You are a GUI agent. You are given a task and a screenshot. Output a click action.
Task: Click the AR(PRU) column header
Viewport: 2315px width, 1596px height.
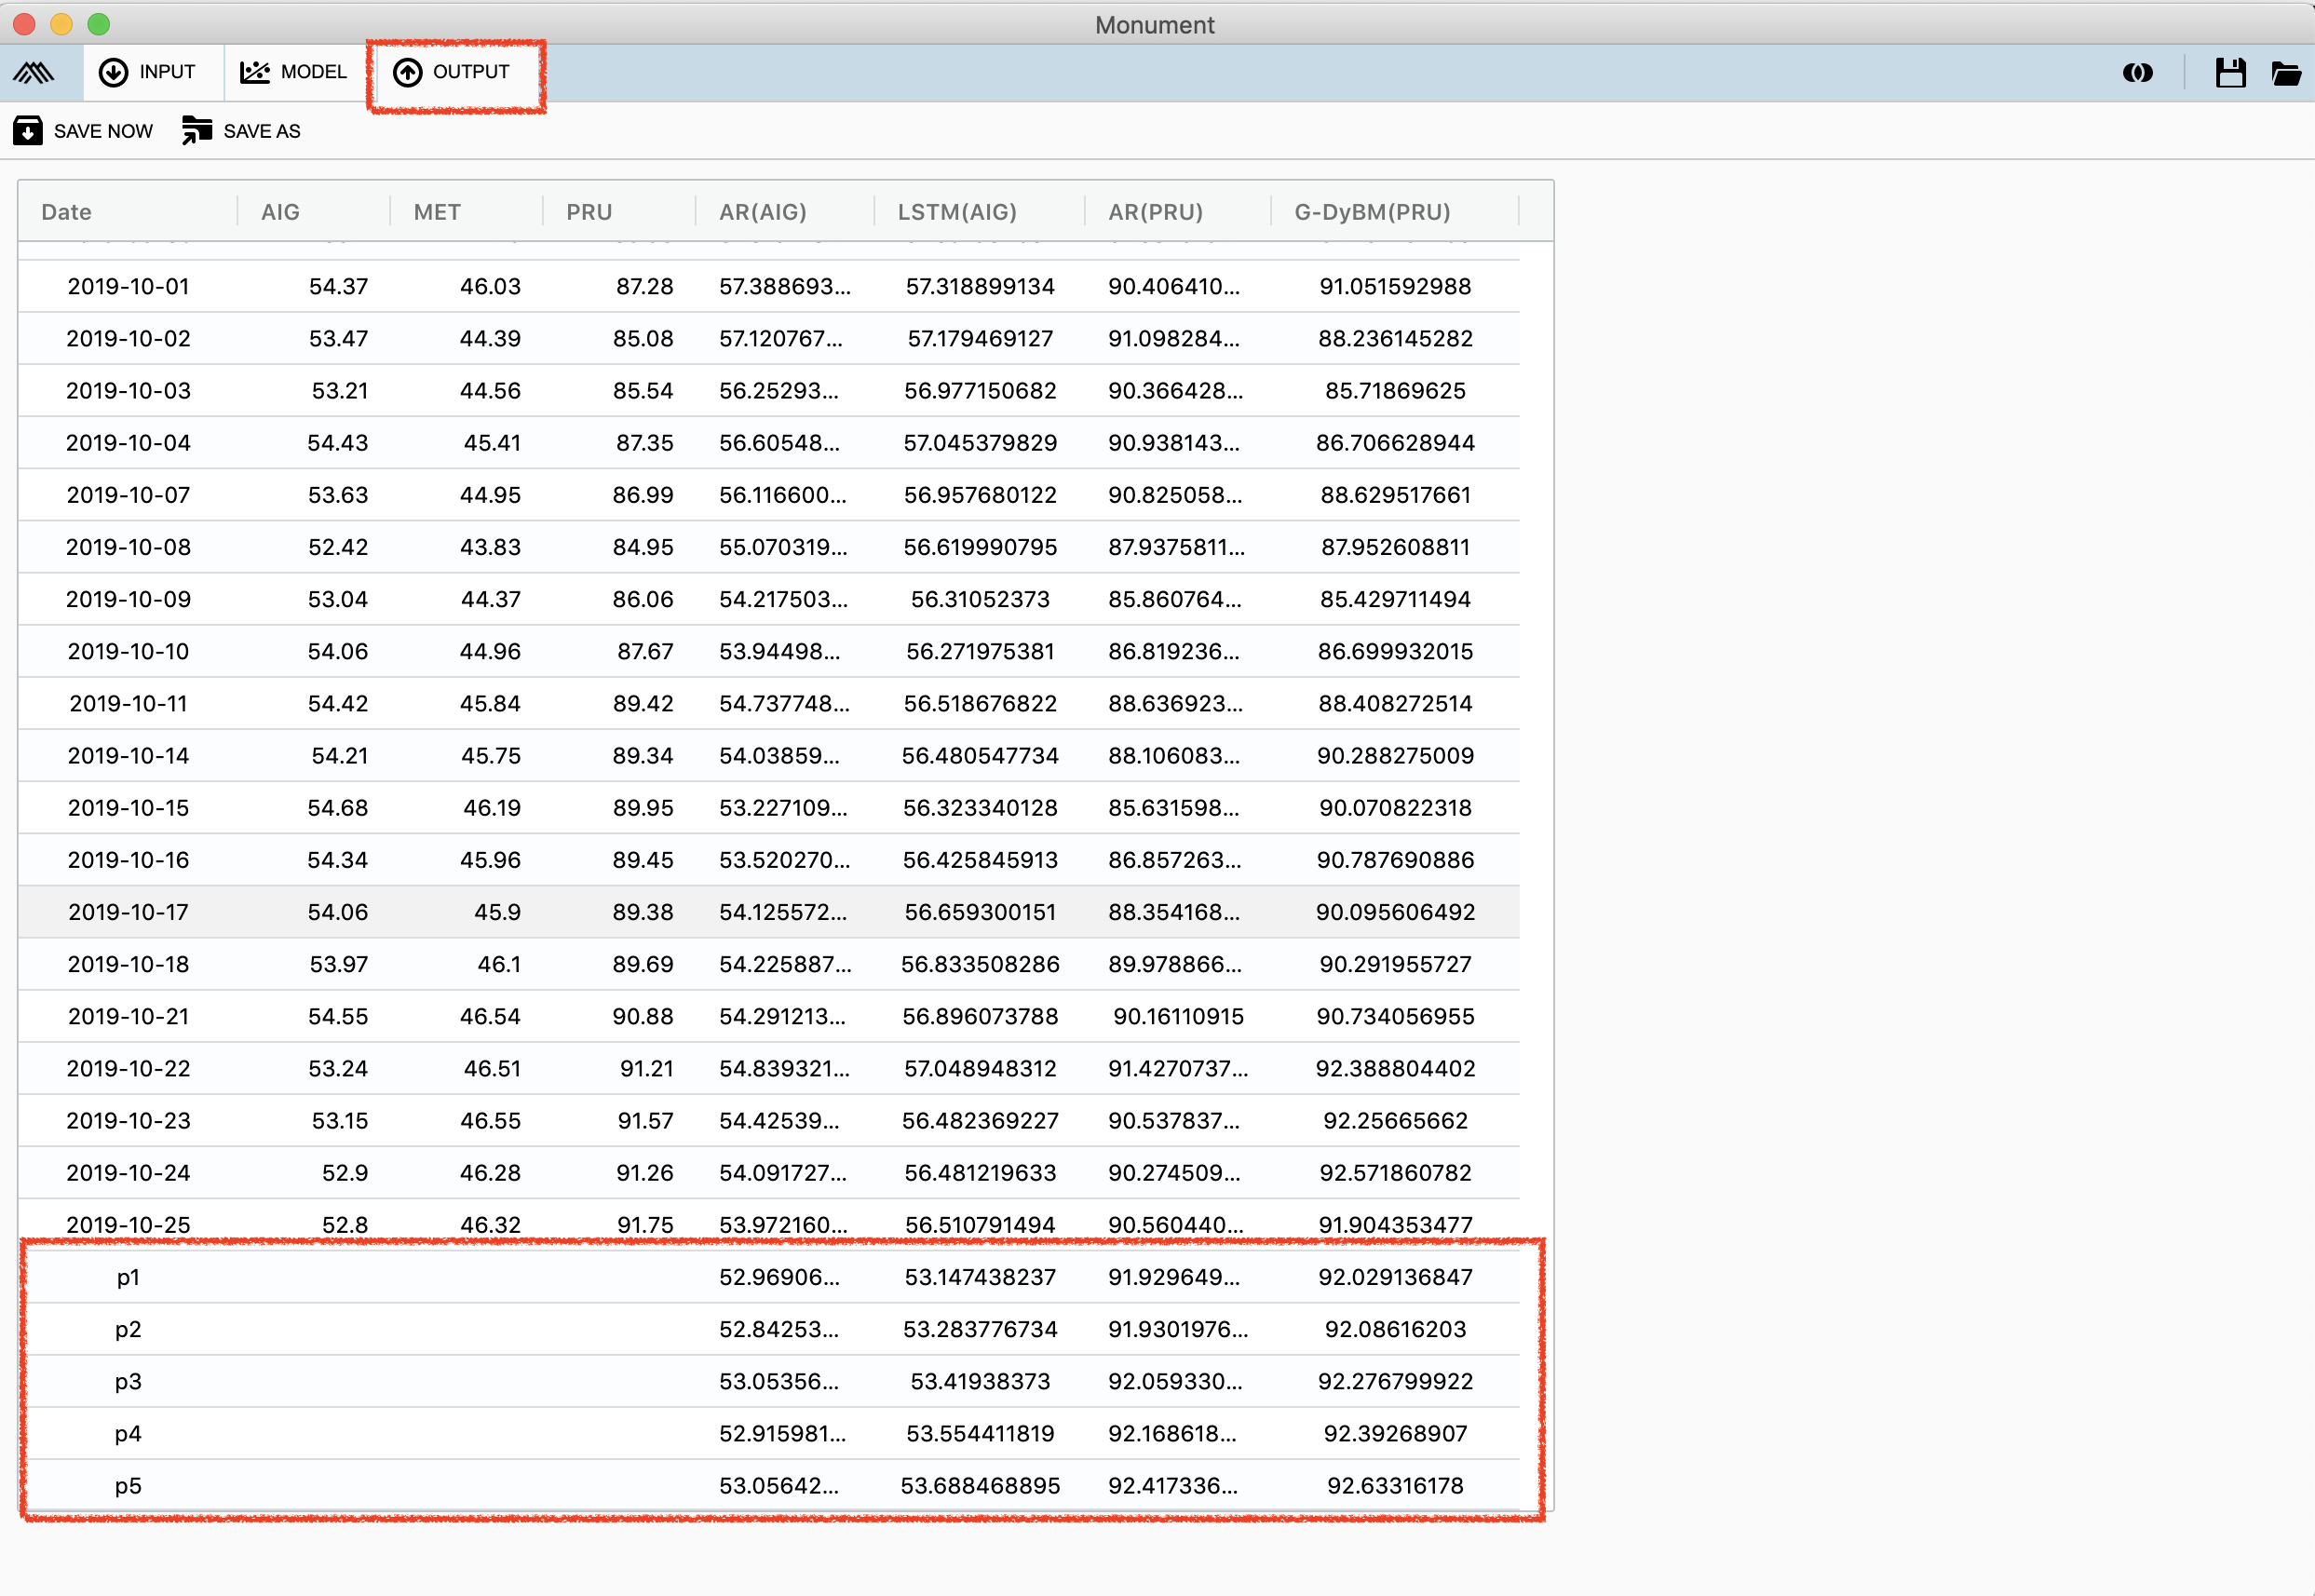[x=1155, y=212]
